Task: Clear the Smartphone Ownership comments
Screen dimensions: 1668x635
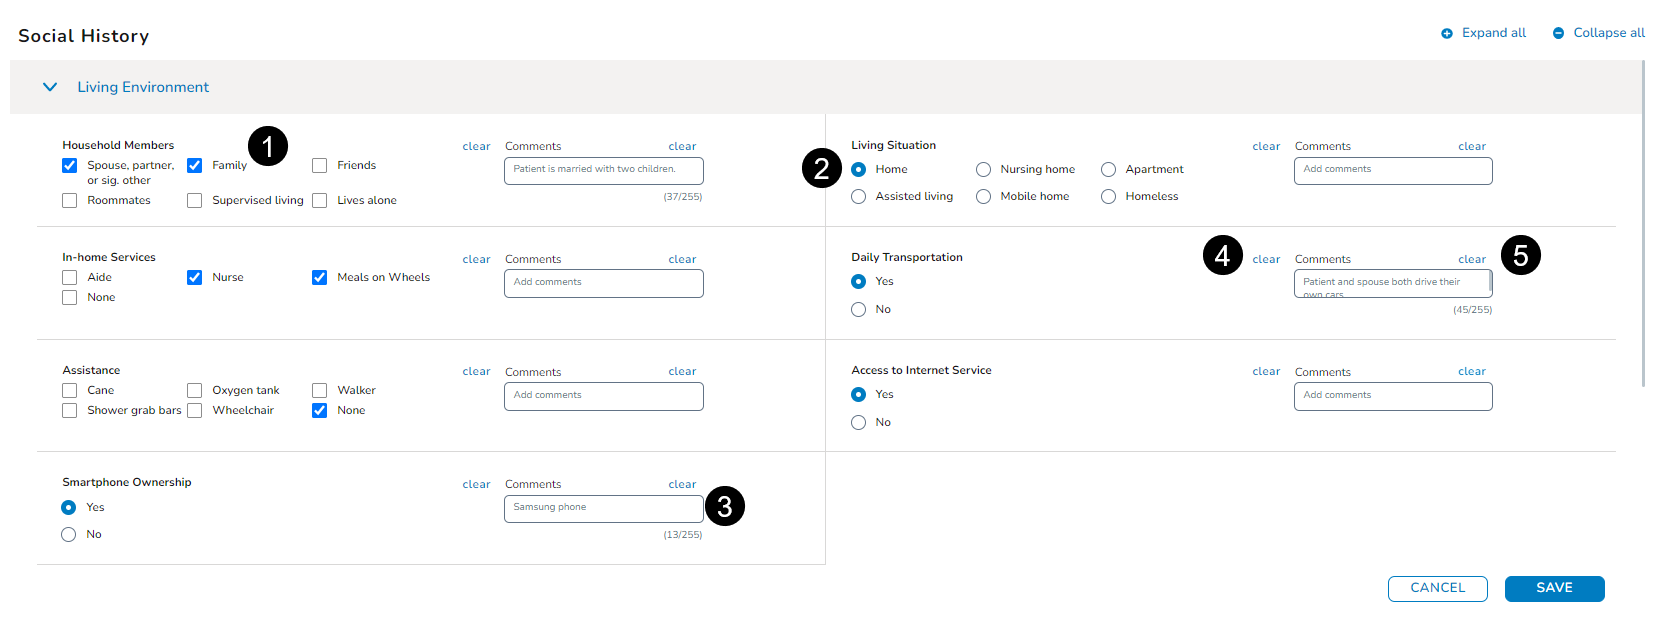Action: coord(682,485)
